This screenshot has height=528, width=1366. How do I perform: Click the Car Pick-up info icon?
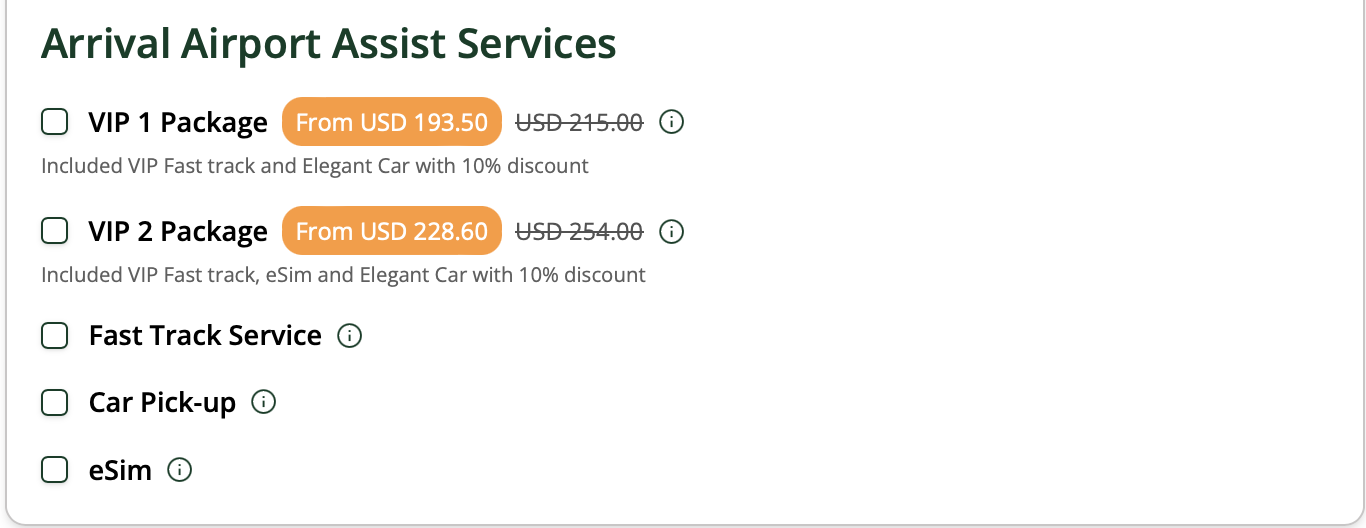coord(263,402)
